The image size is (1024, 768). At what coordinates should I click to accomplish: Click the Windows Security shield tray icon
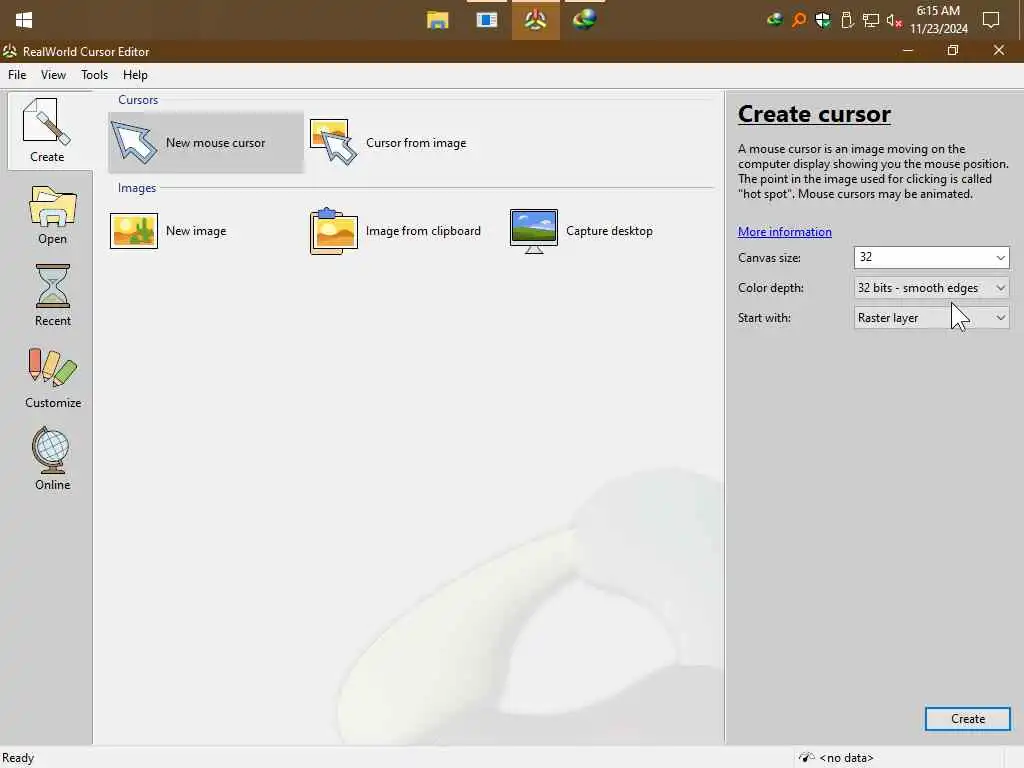[823, 20]
